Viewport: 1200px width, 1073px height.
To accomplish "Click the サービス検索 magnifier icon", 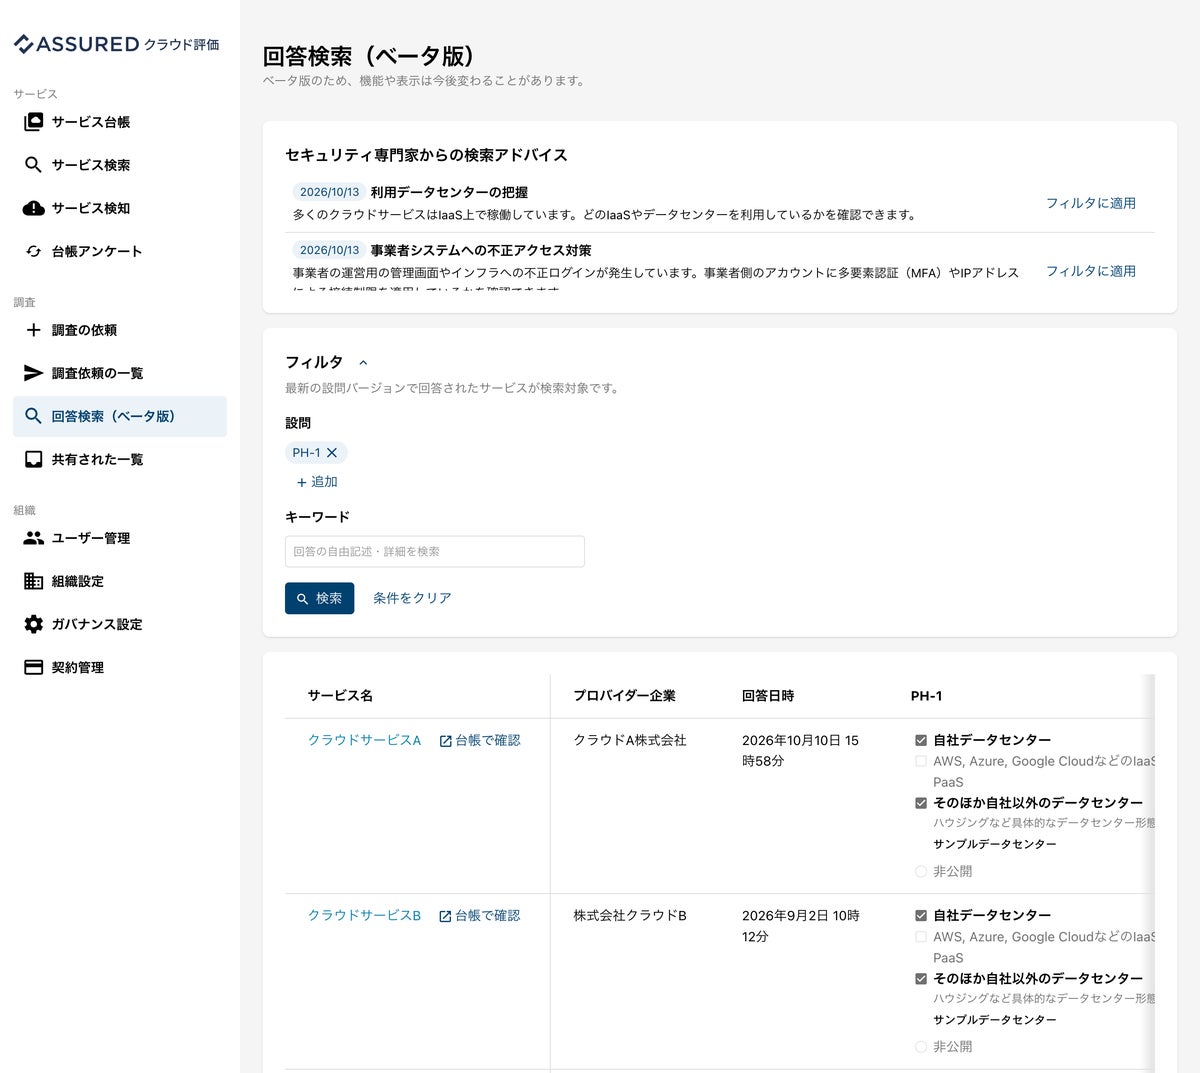I will 34,165.
